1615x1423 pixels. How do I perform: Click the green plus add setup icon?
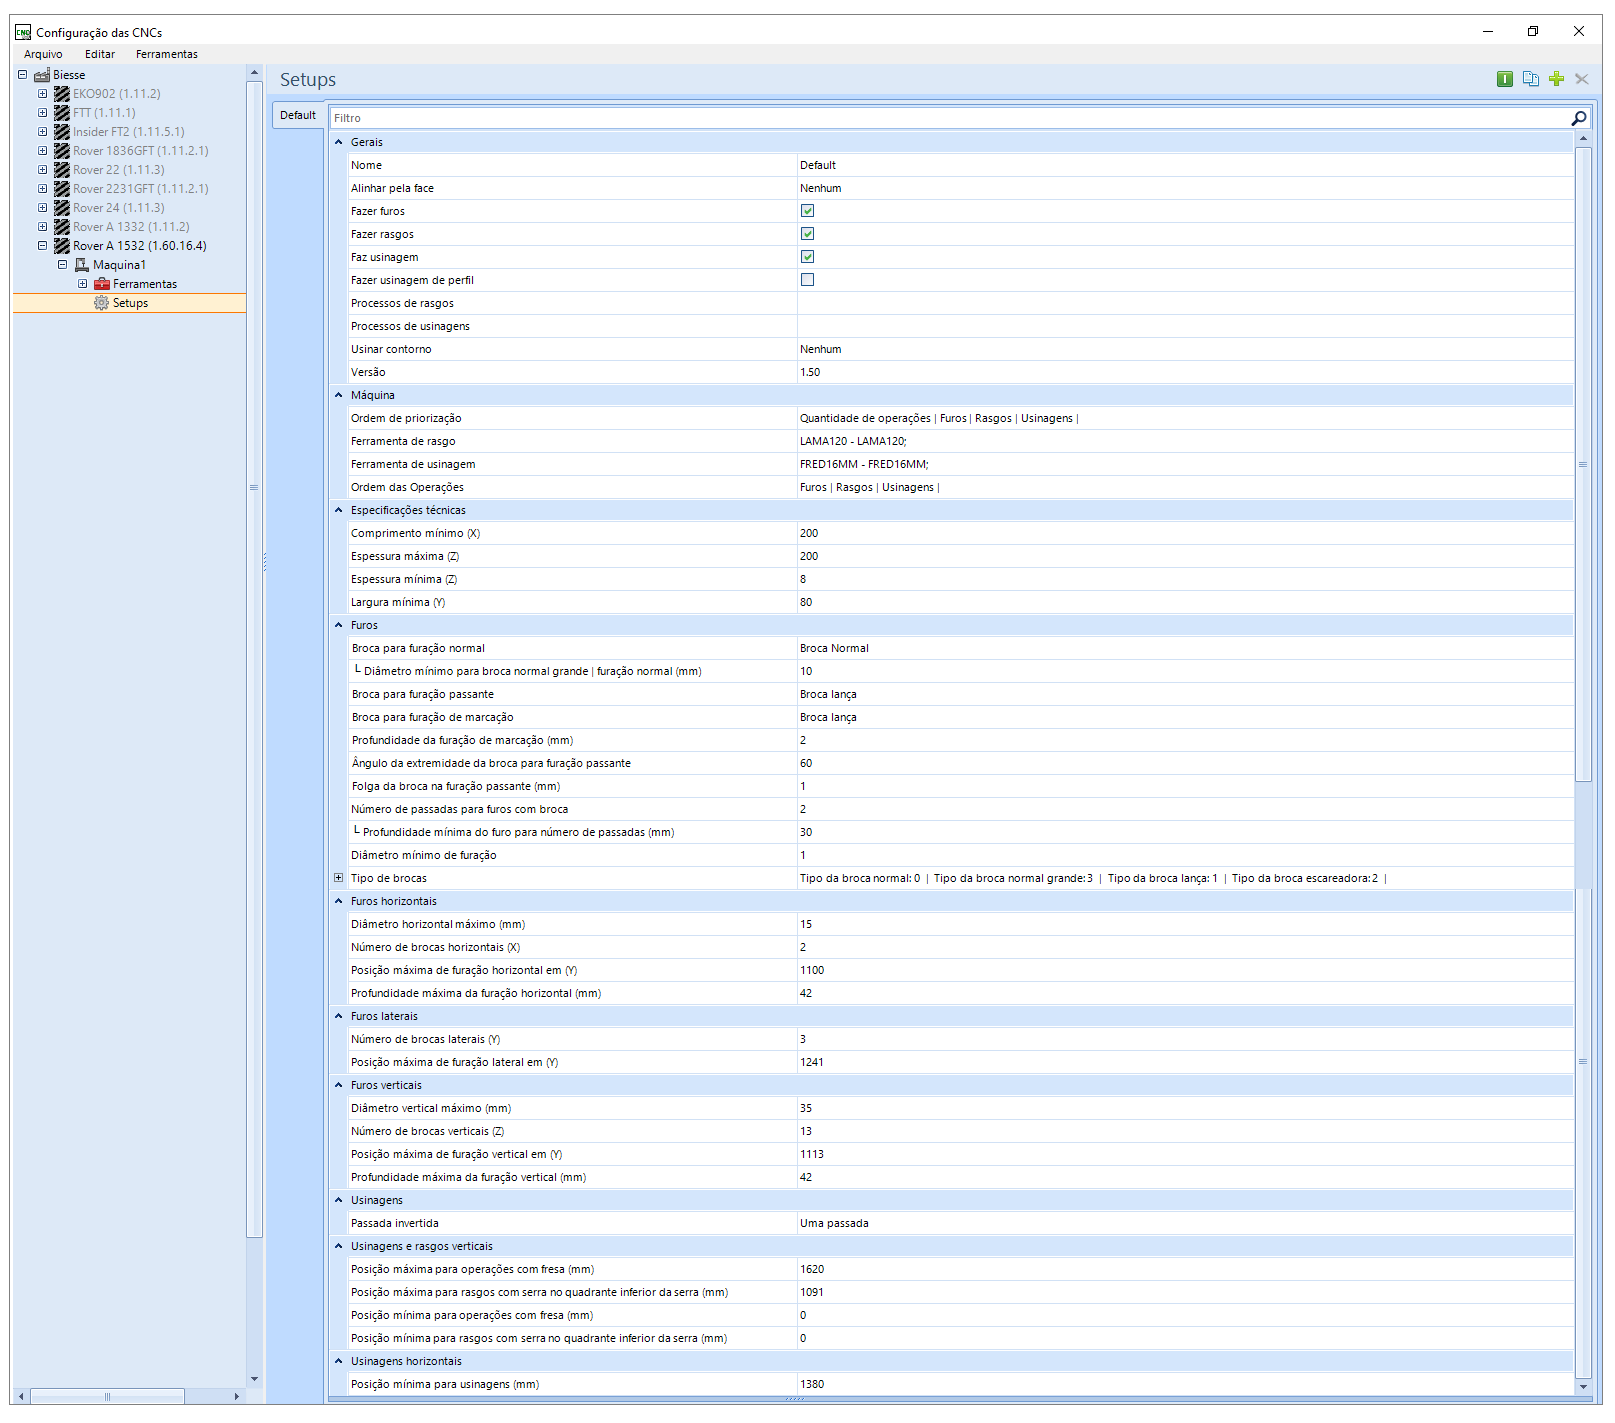pos(1556,79)
